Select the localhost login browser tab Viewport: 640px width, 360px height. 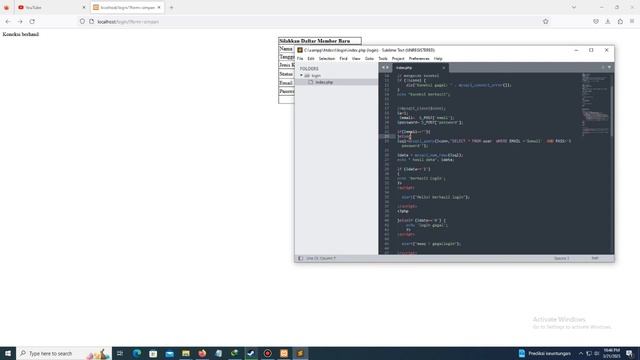tap(127, 7)
